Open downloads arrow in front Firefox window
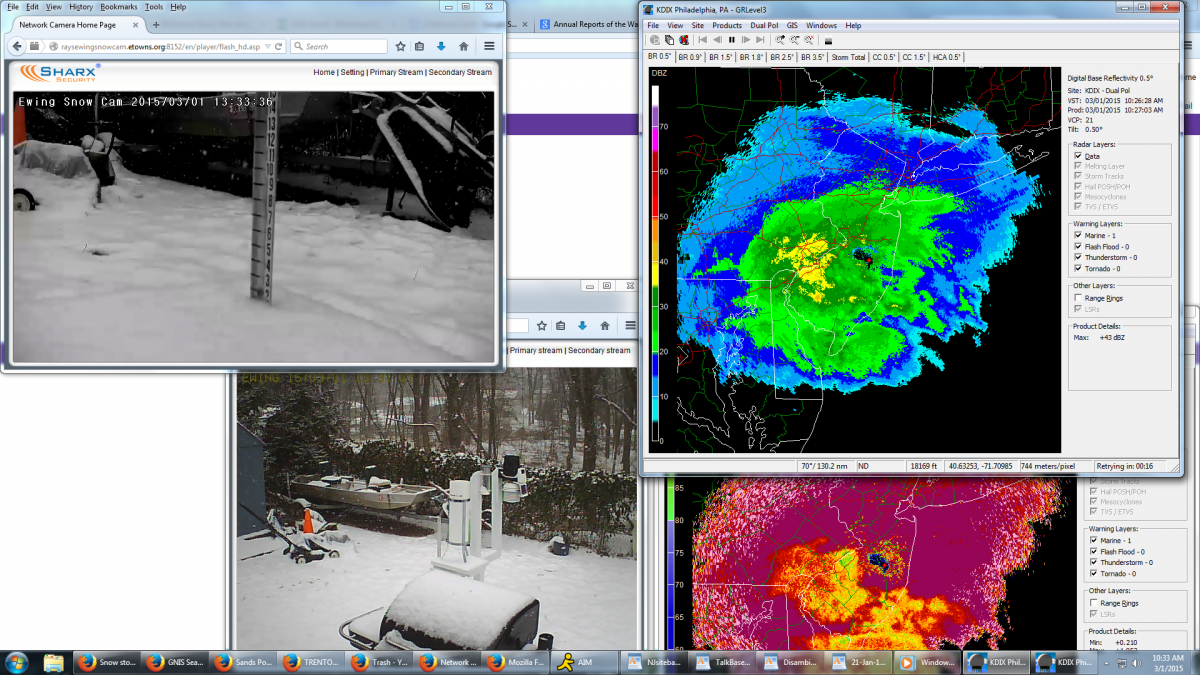This screenshot has height=675, width=1200. [441, 46]
